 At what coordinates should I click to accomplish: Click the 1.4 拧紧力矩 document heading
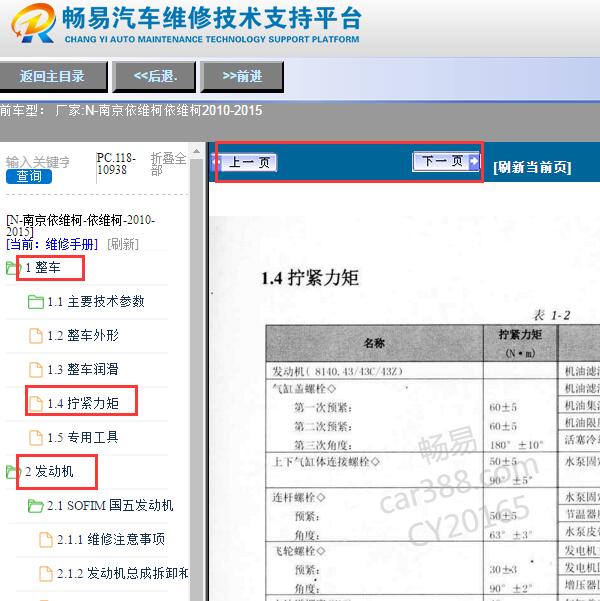click(x=310, y=278)
